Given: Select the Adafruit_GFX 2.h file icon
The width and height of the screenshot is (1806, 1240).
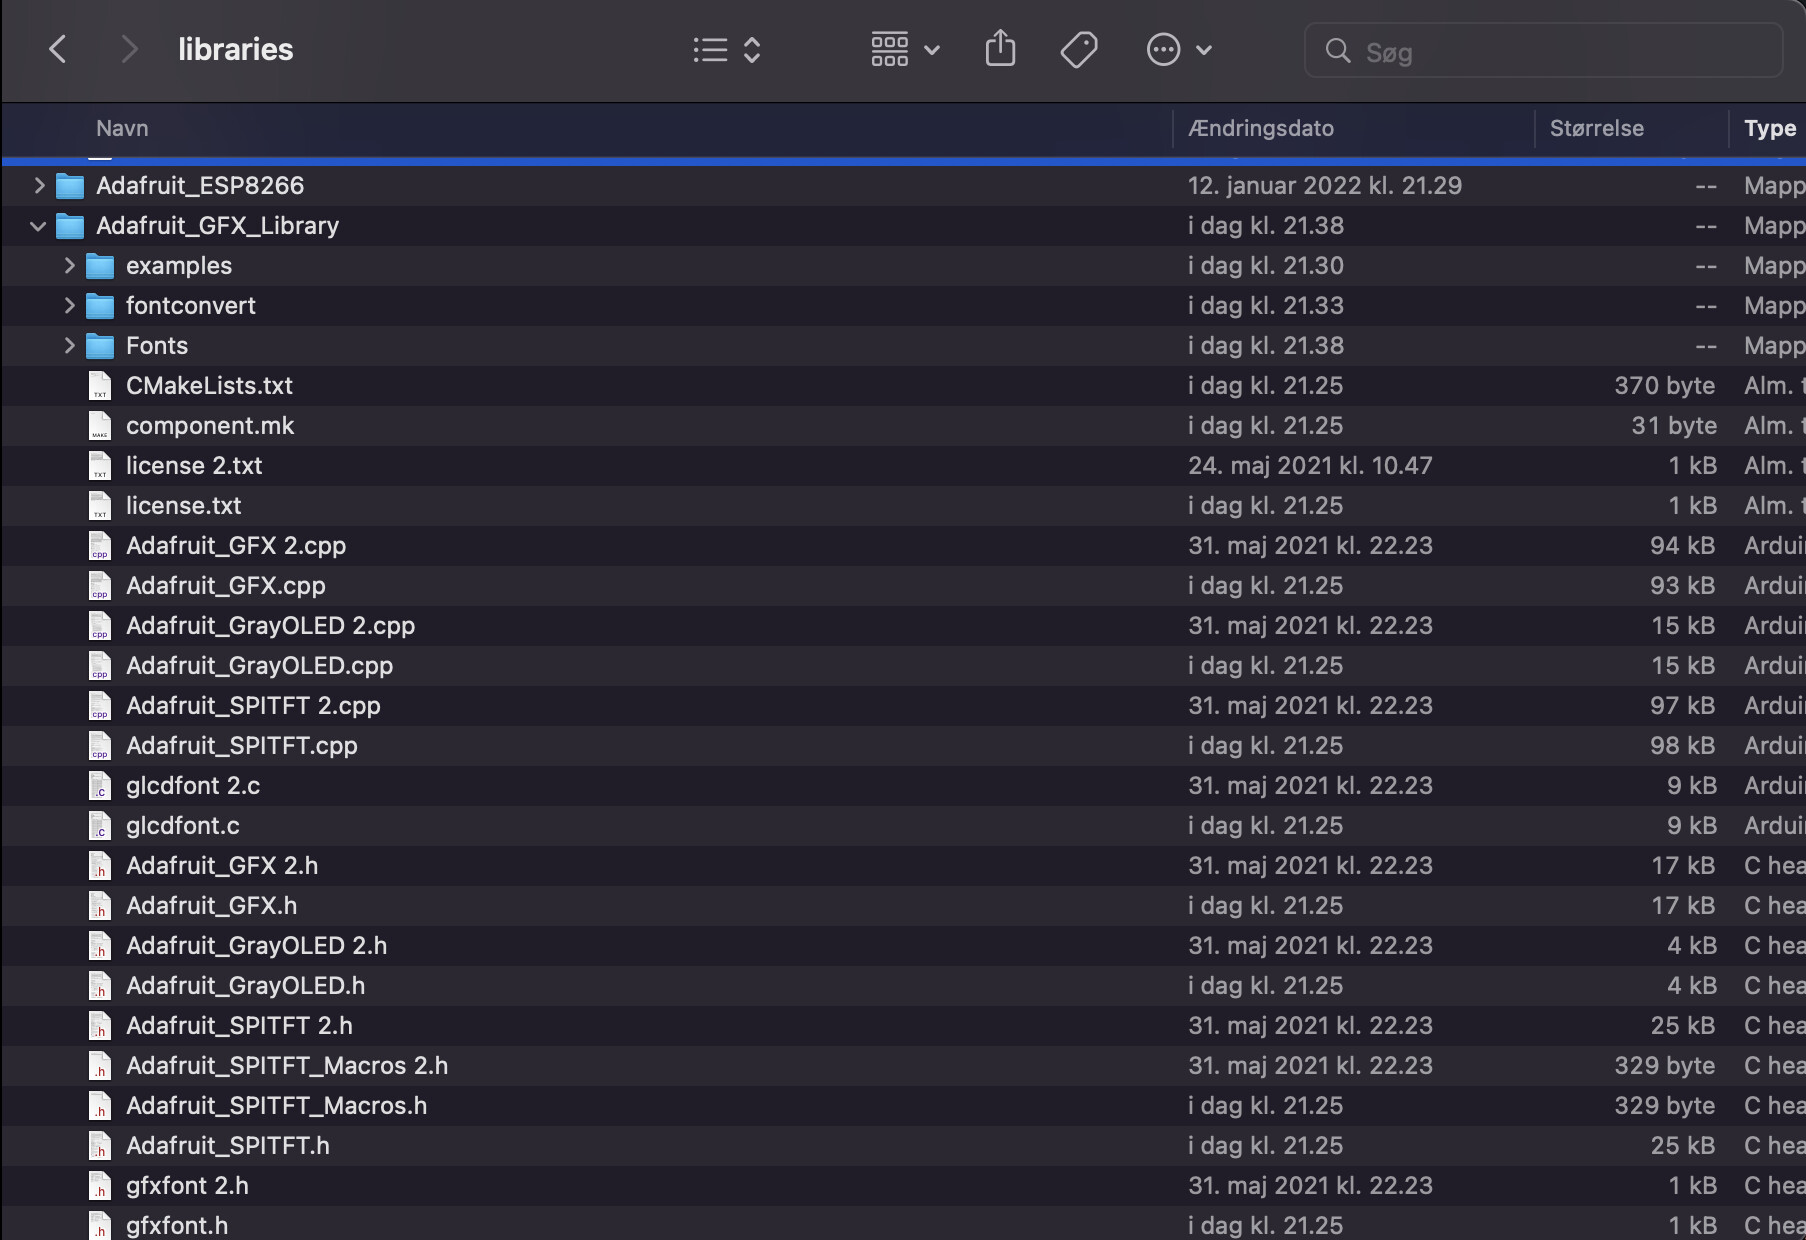Looking at the screenshot, I should click(100, 865).
